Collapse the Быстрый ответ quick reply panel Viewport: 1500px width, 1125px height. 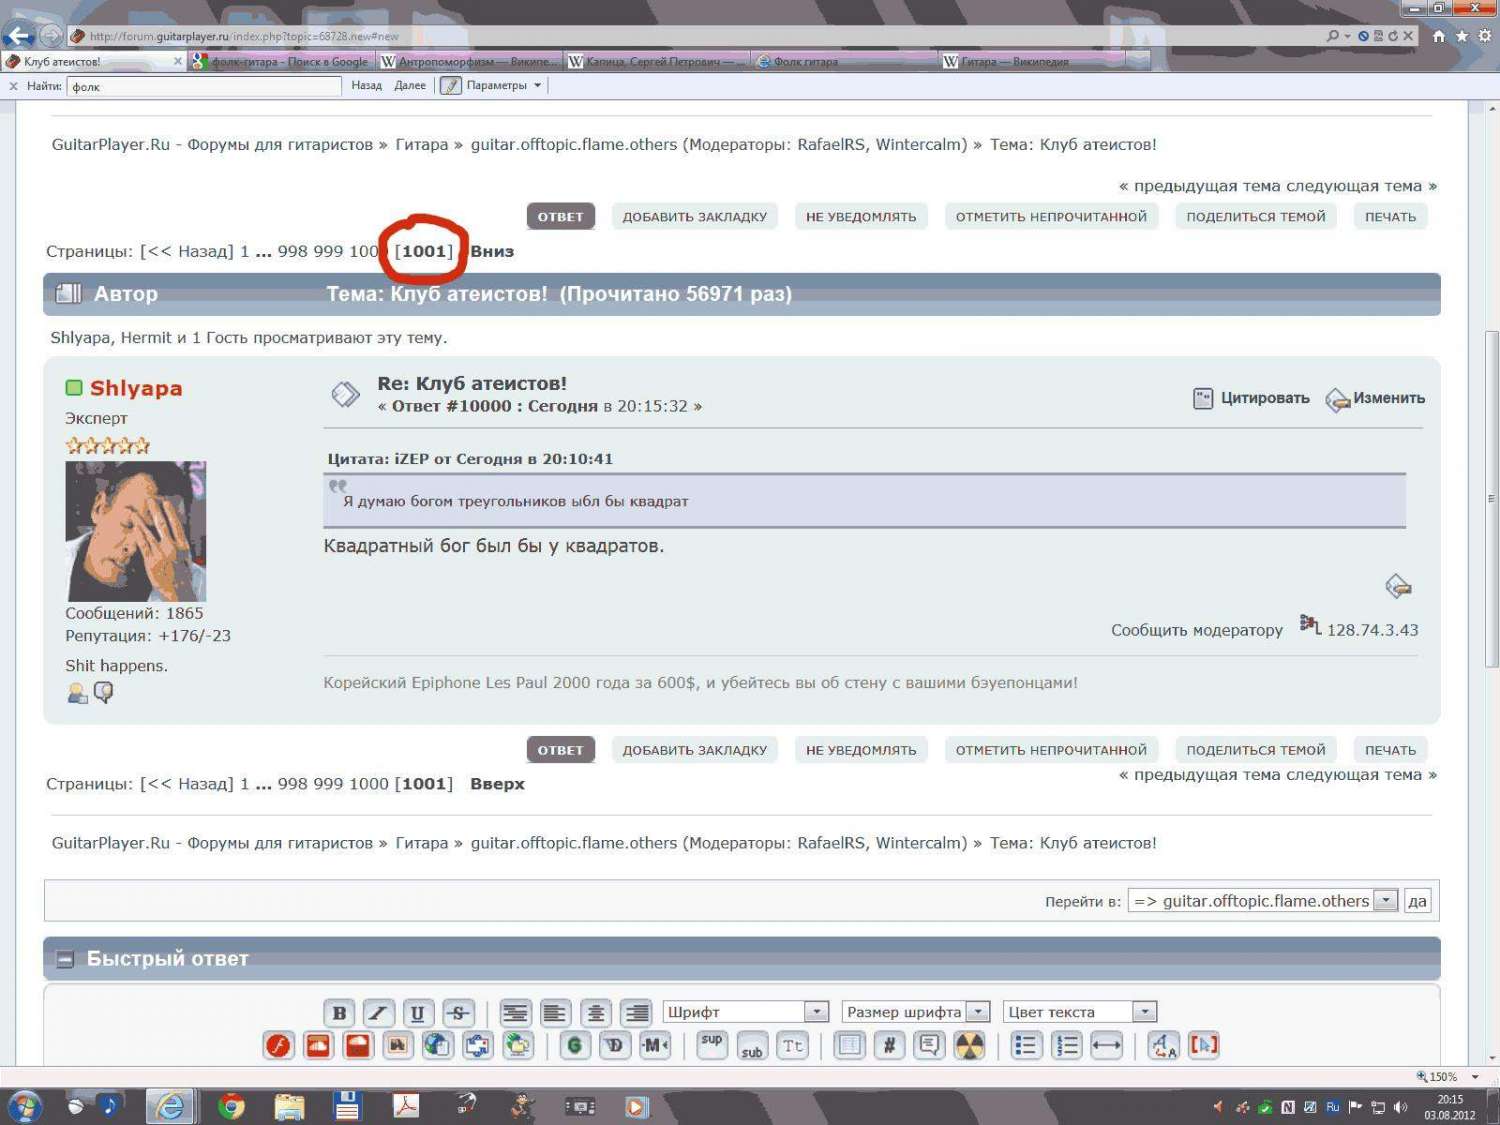[65, 960]
